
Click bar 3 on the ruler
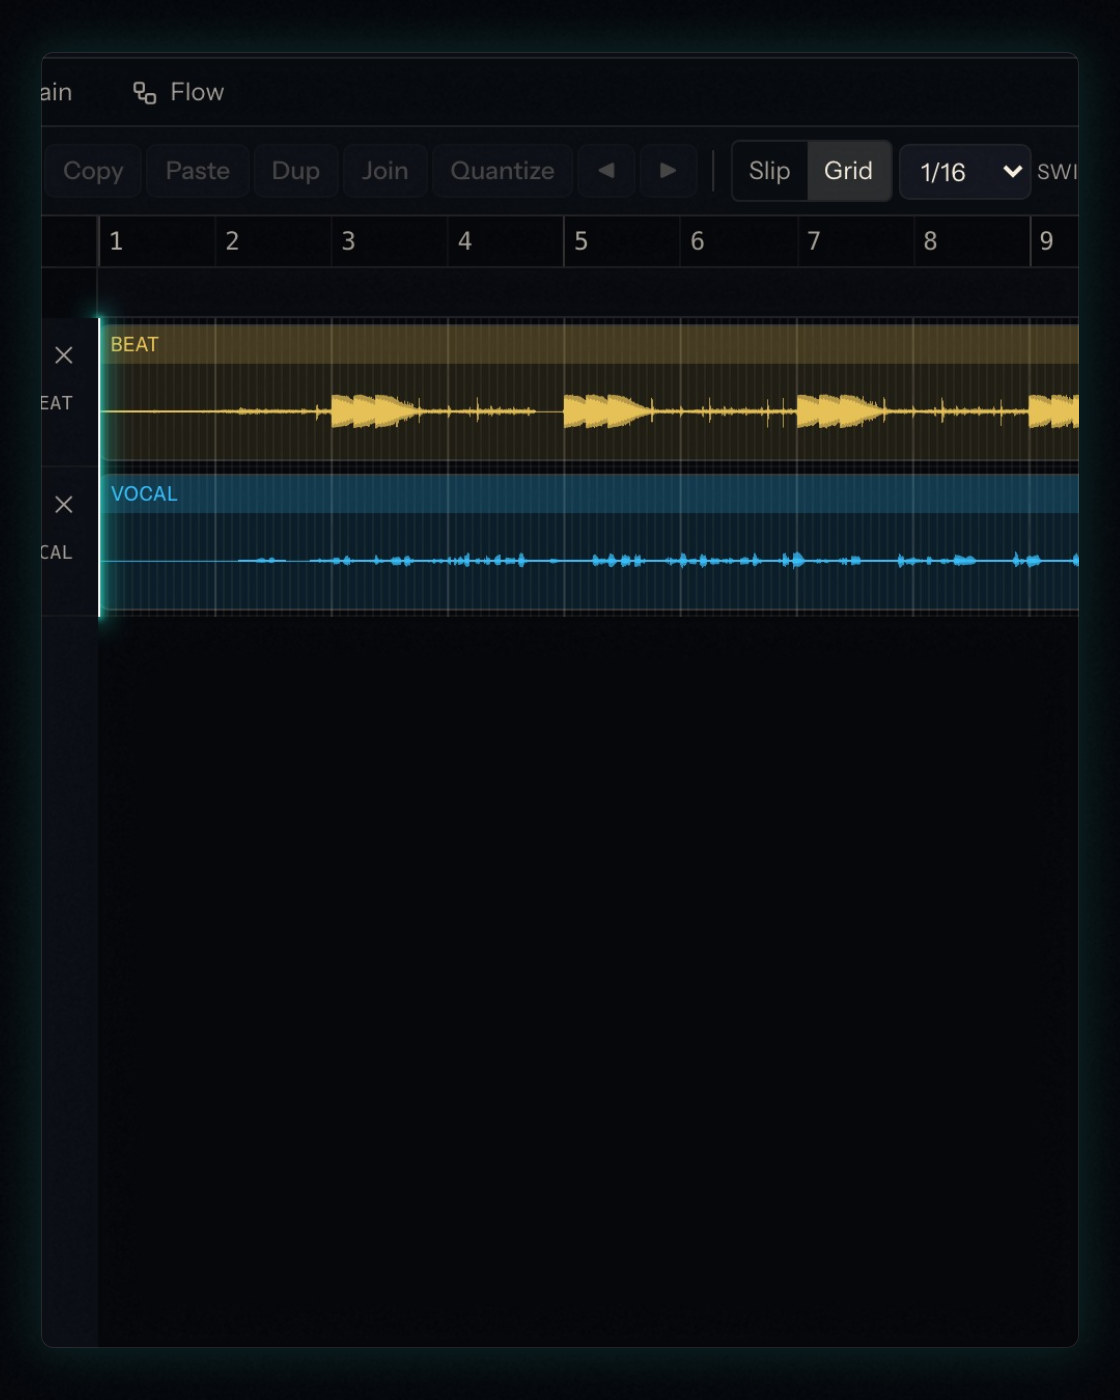348,241
